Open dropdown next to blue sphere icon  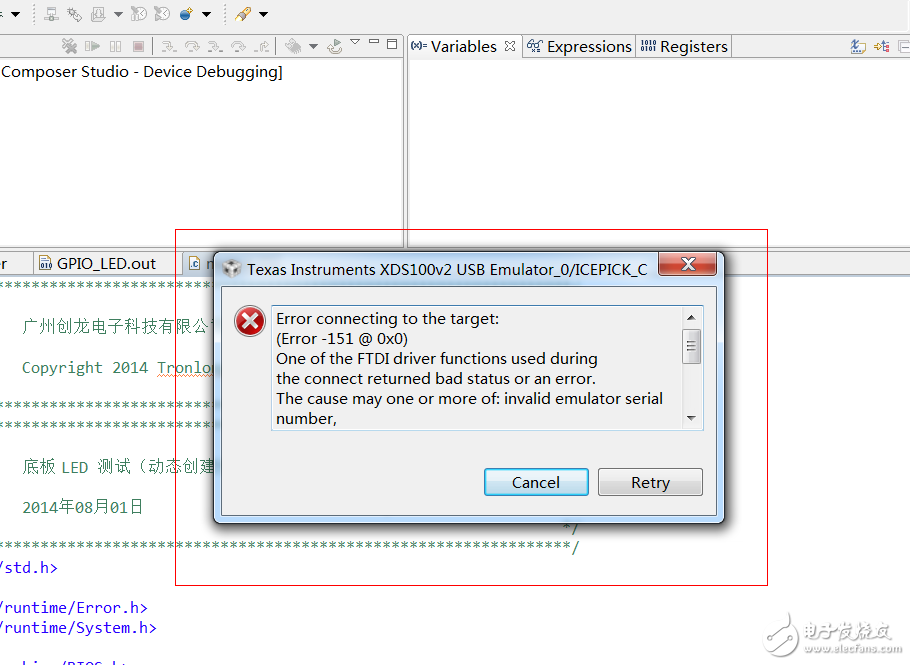pos(207,15)
